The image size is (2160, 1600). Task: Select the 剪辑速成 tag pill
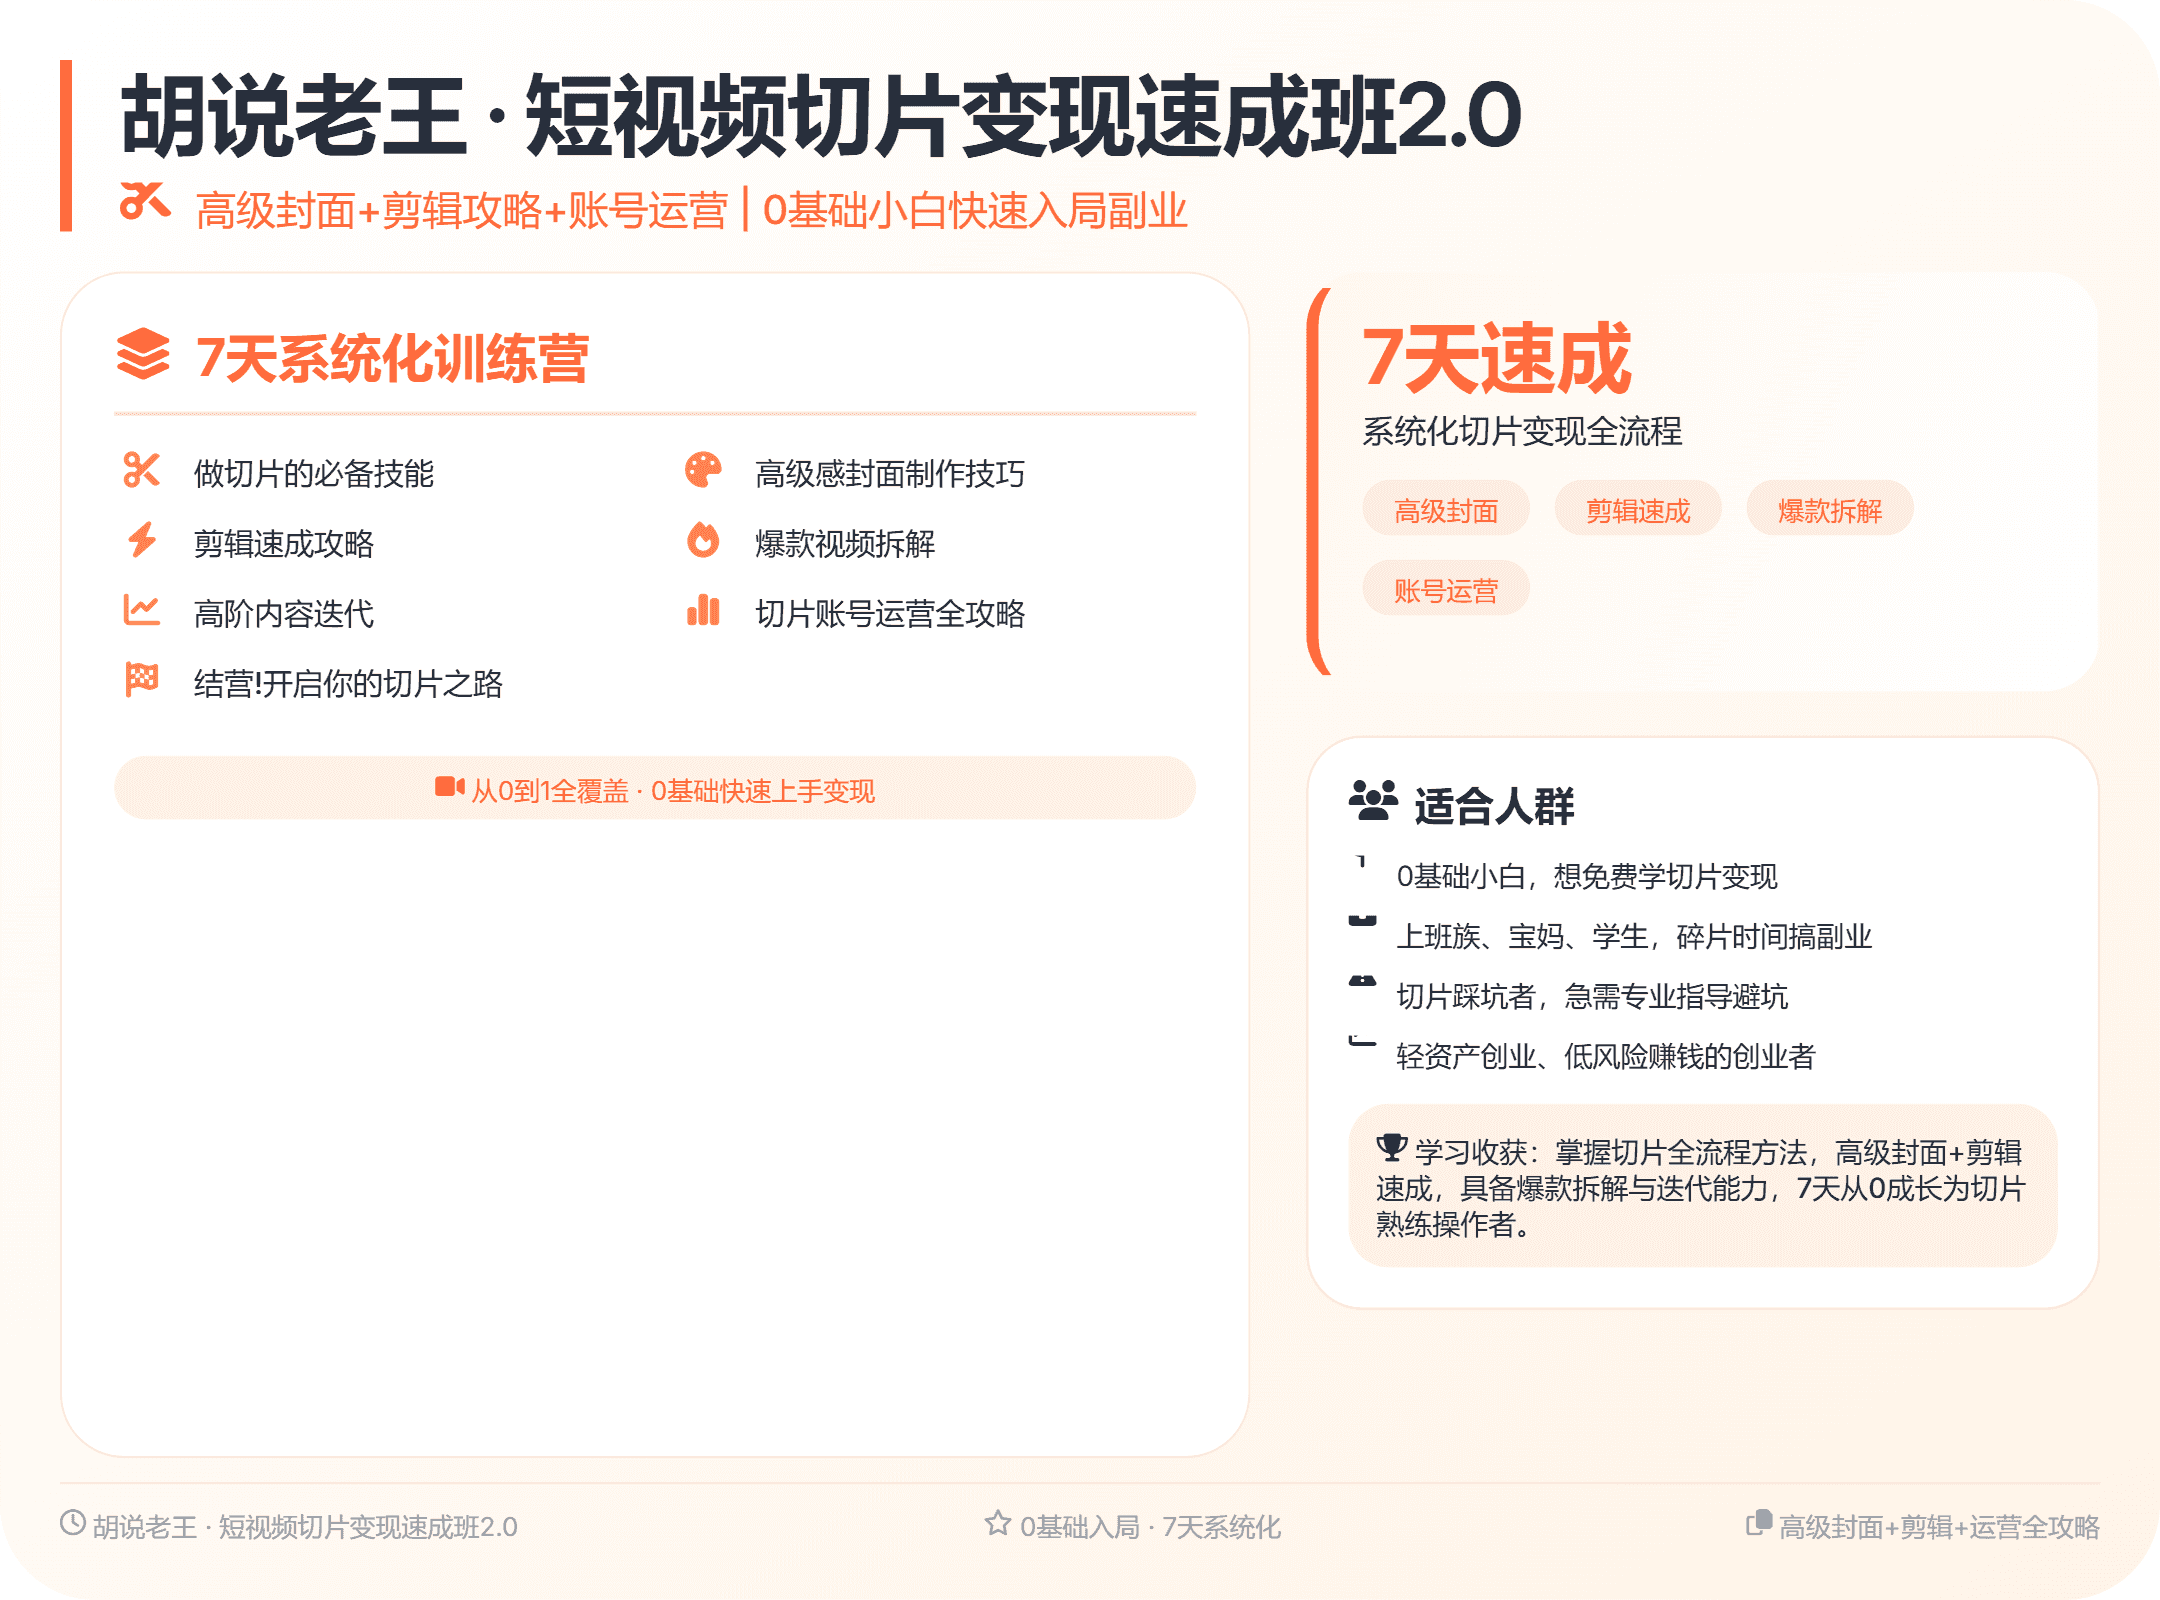[x=1637, y=509]
